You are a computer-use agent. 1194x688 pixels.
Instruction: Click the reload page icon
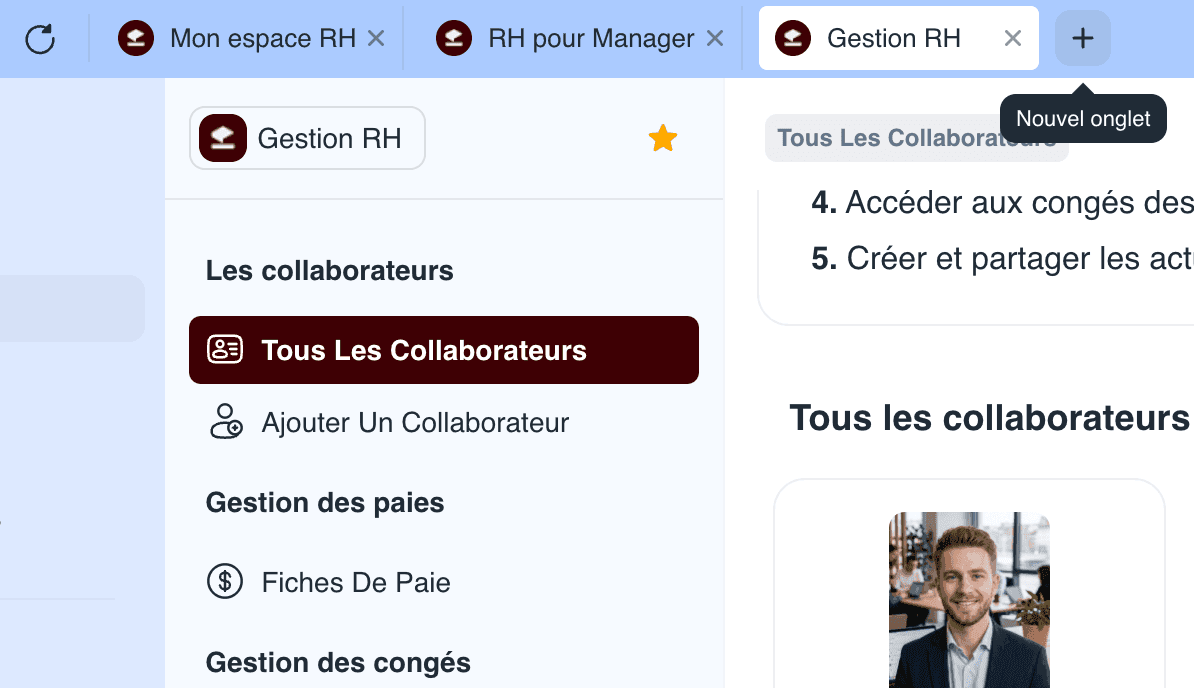pos(40,39)
